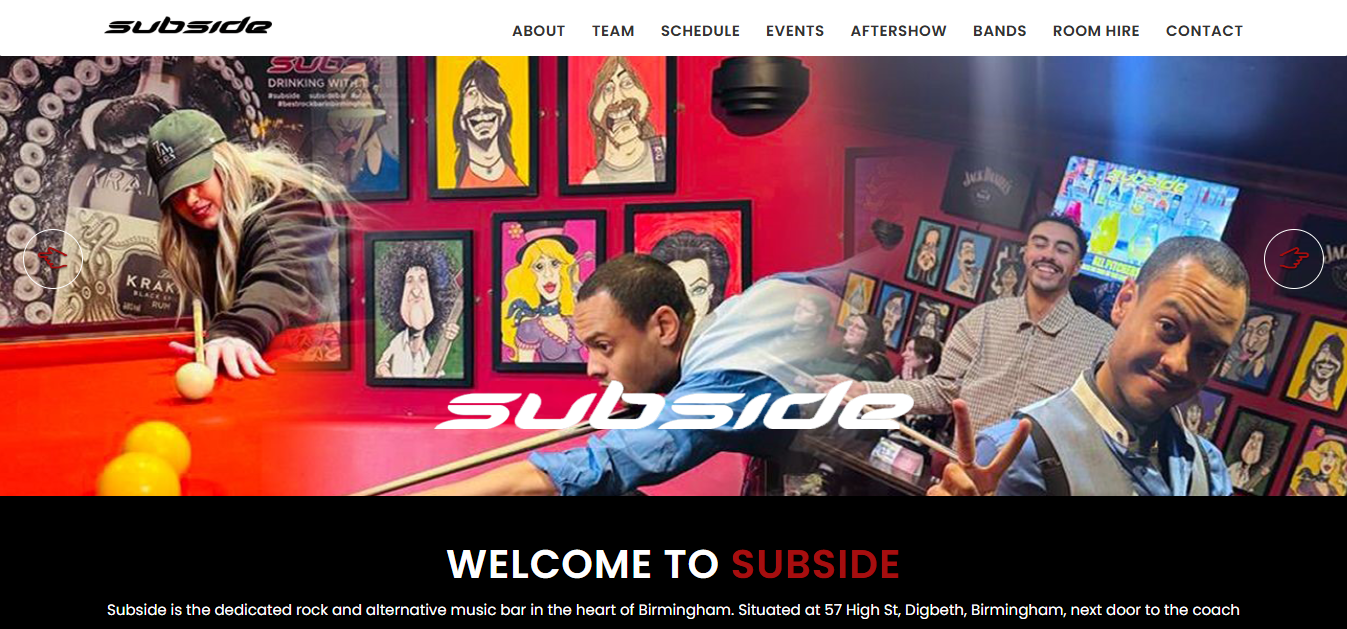Click the Welcome to Subside heading

point(673,564)
